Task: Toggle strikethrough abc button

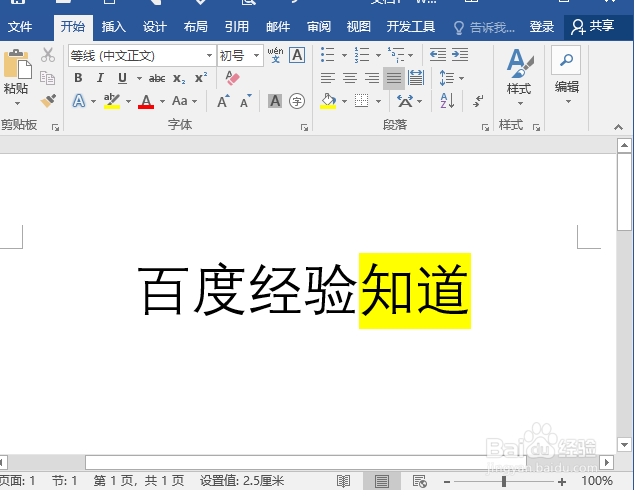Action: tap(157, 78)
